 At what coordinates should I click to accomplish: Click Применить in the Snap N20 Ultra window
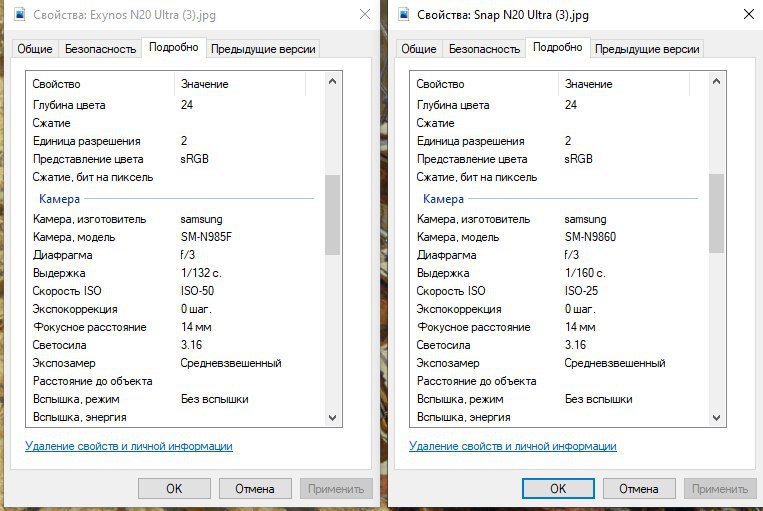pos(720,489)
